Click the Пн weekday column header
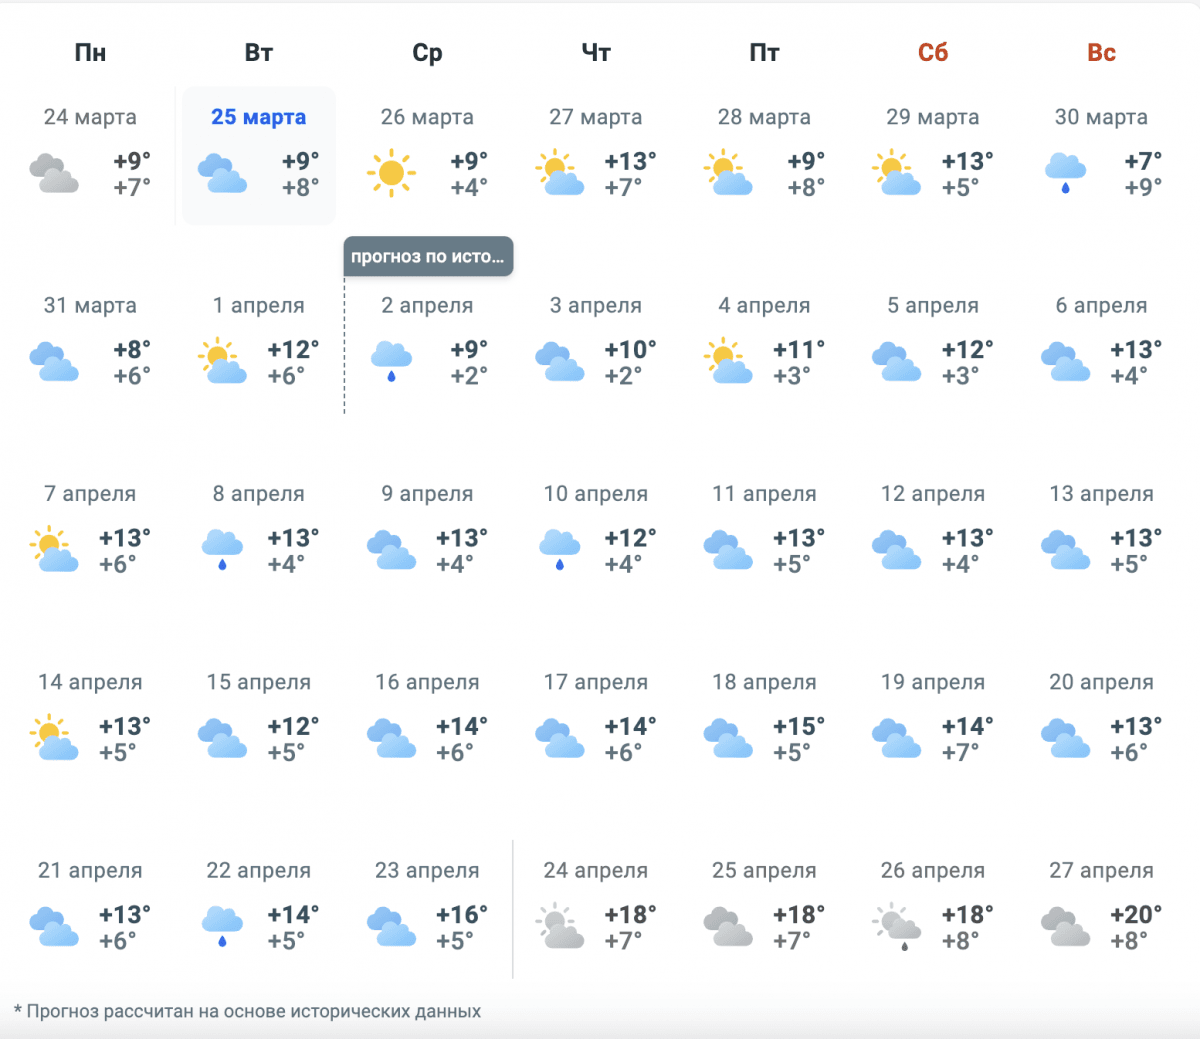This screenshot has width=1200, height=1039. pos(90,53)
